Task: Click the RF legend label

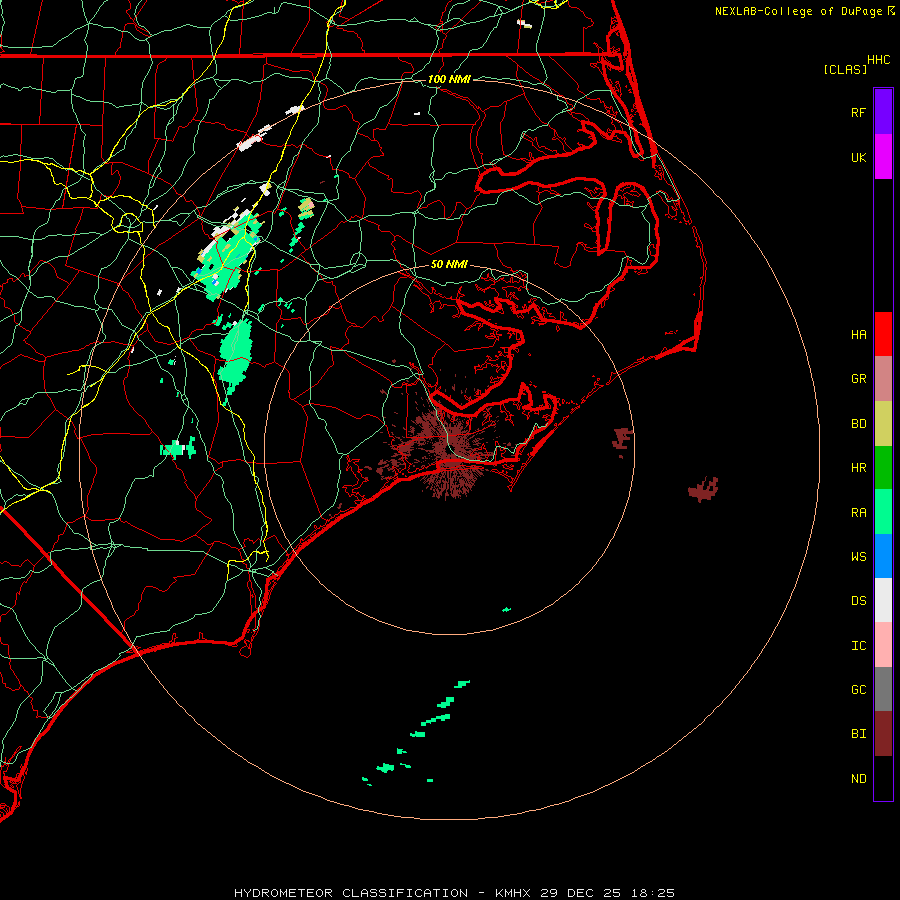Action: 858,112
